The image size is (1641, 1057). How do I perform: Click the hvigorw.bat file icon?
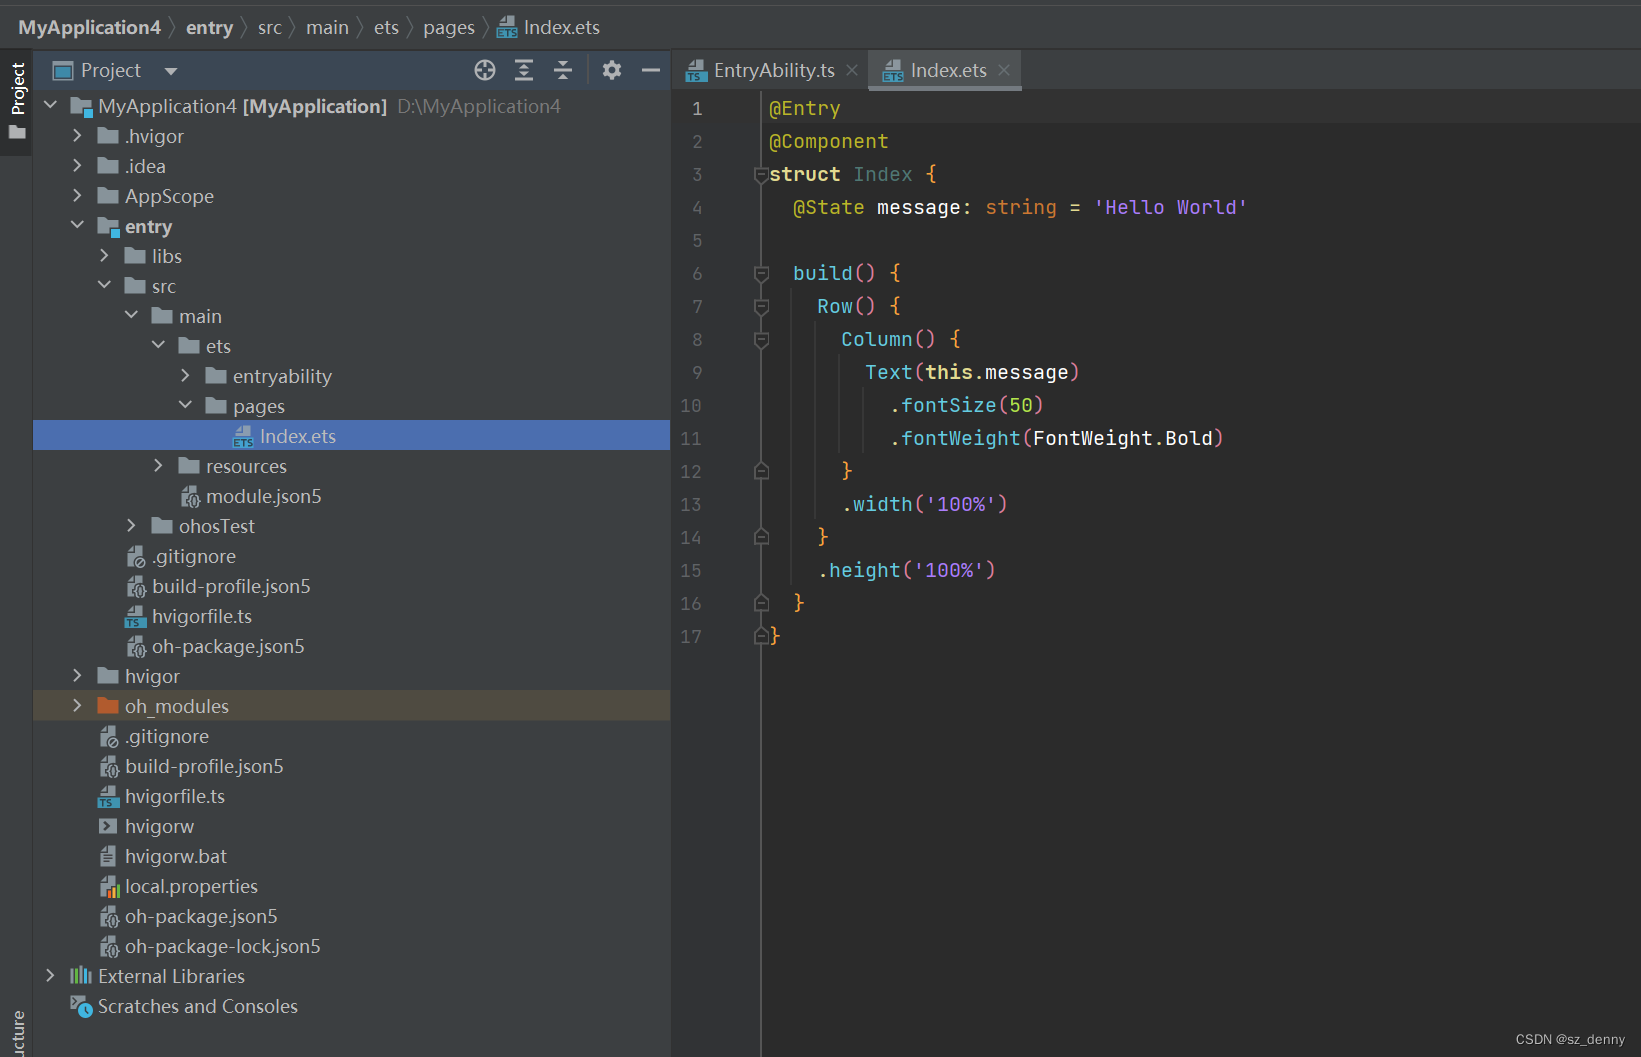click(108, 856)
